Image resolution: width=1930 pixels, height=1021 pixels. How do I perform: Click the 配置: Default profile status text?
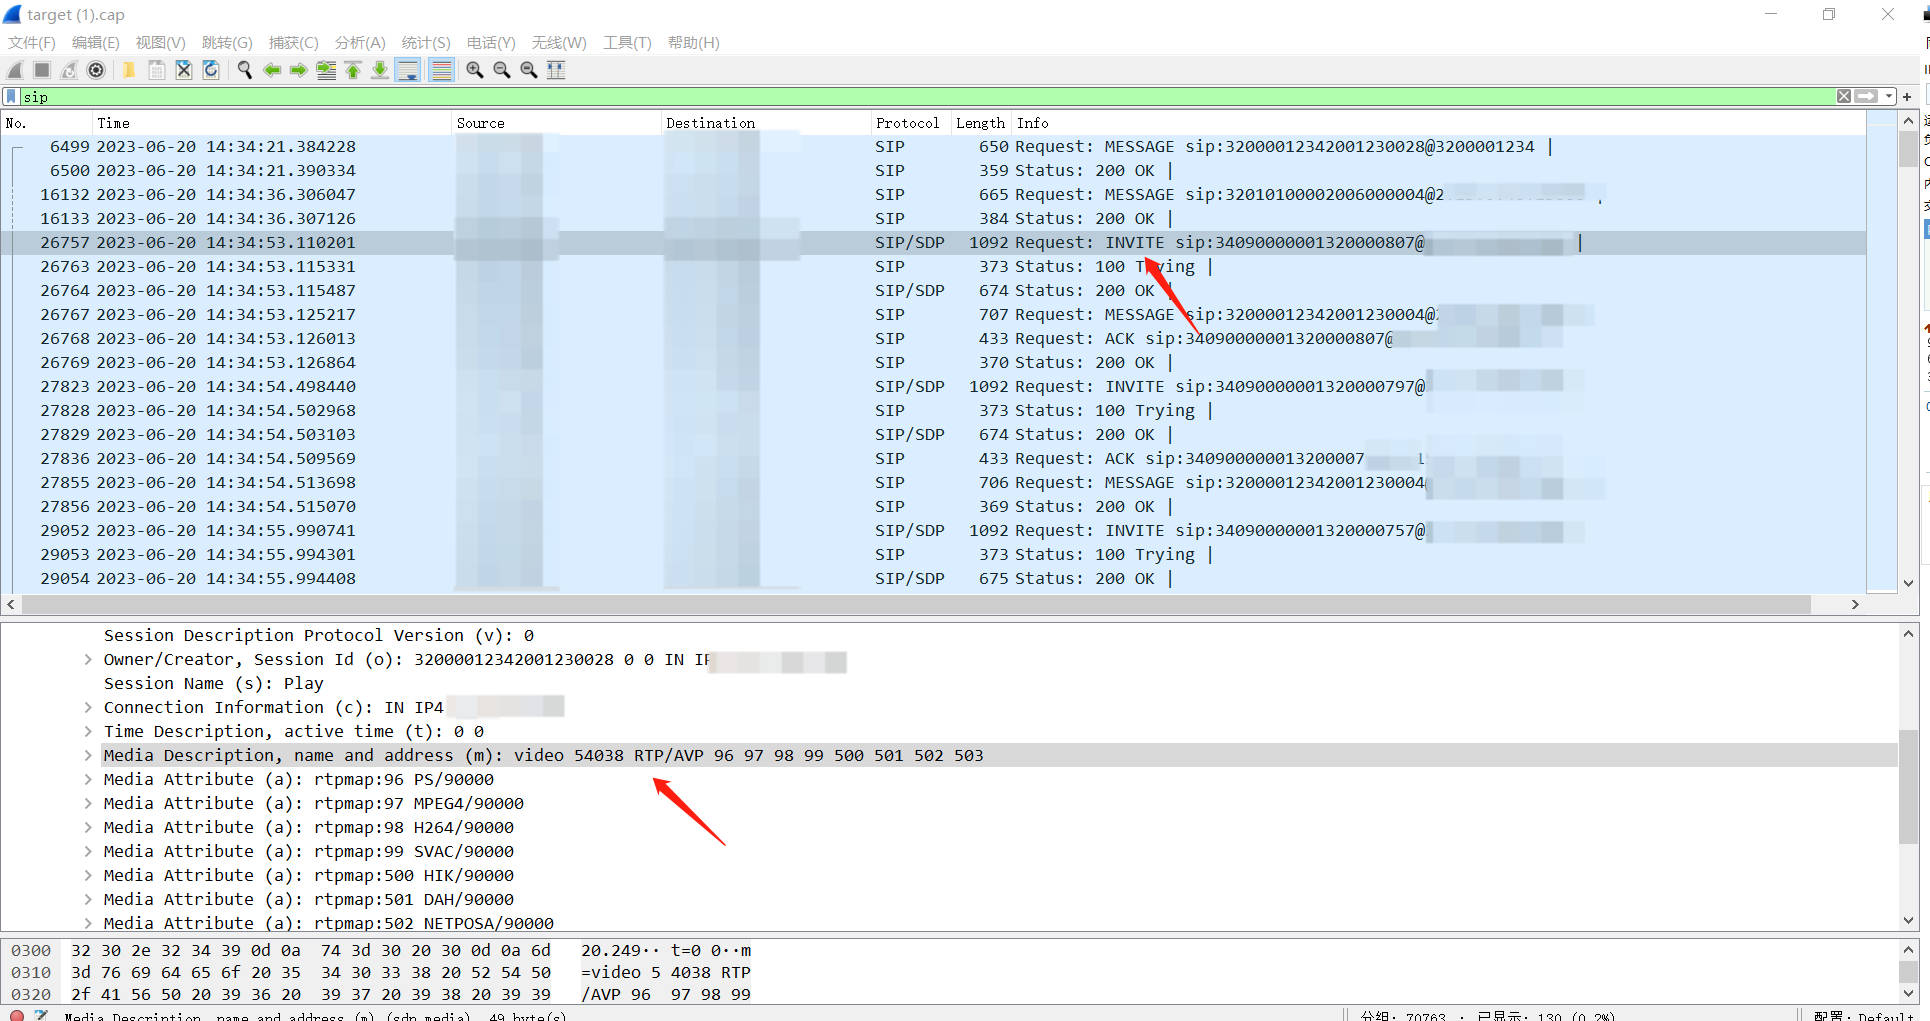[1866, 1015]
